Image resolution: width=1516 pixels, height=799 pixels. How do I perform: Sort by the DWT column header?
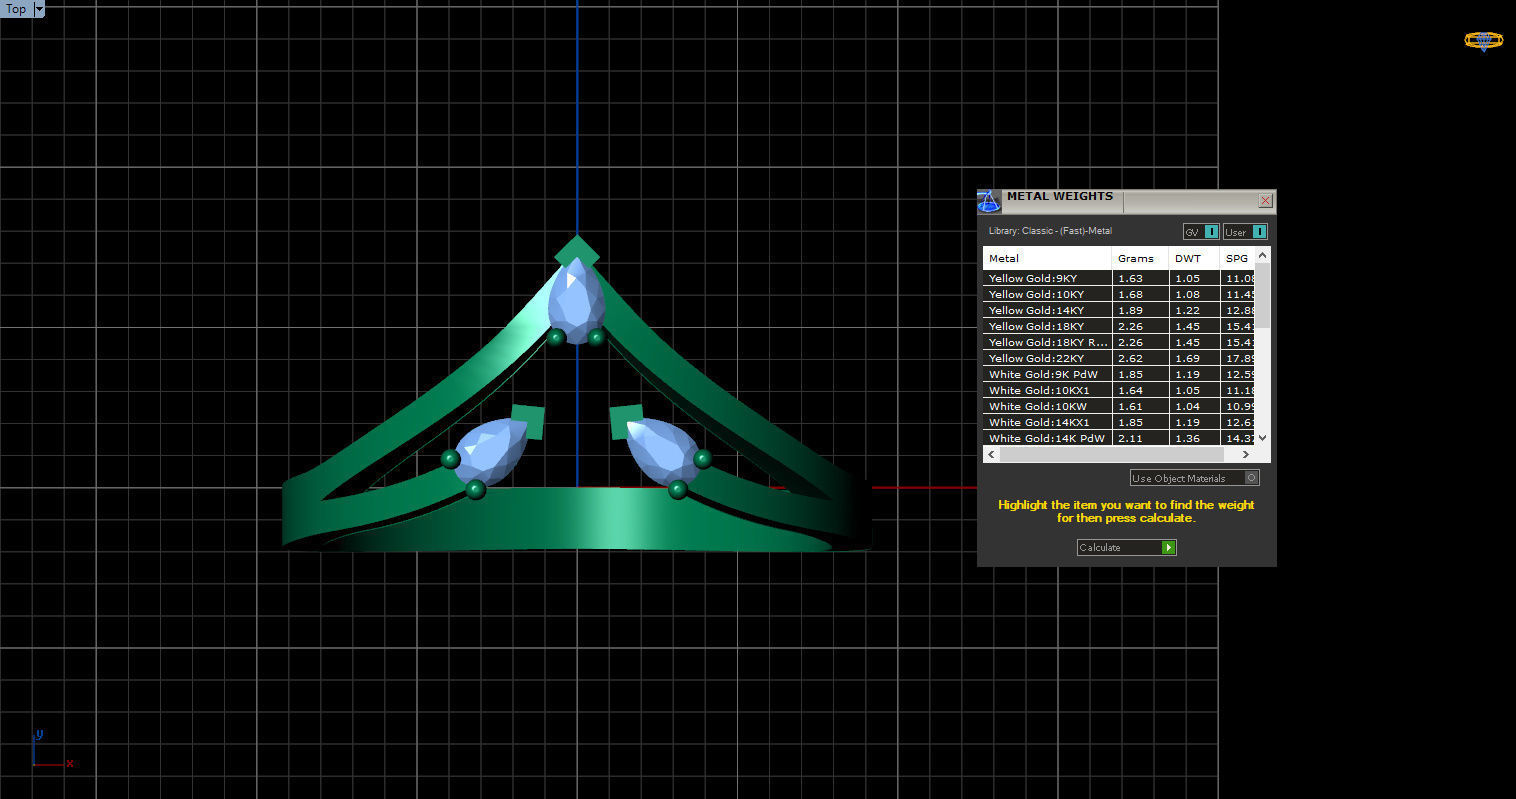point(1194,258)
